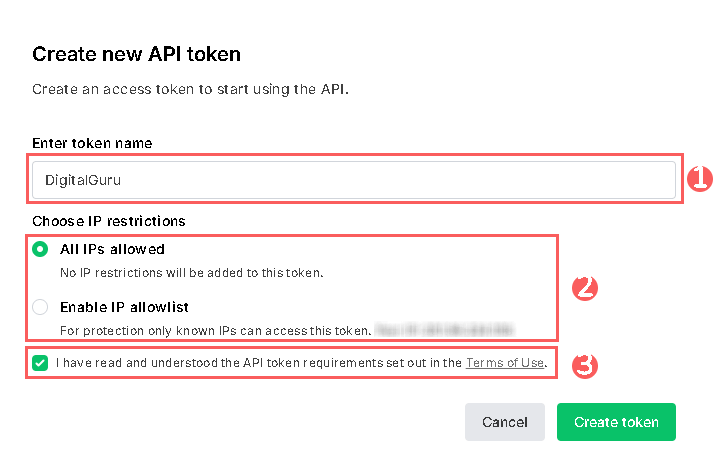
Task: Click the green Create token button
Action: tap(616, 422)
